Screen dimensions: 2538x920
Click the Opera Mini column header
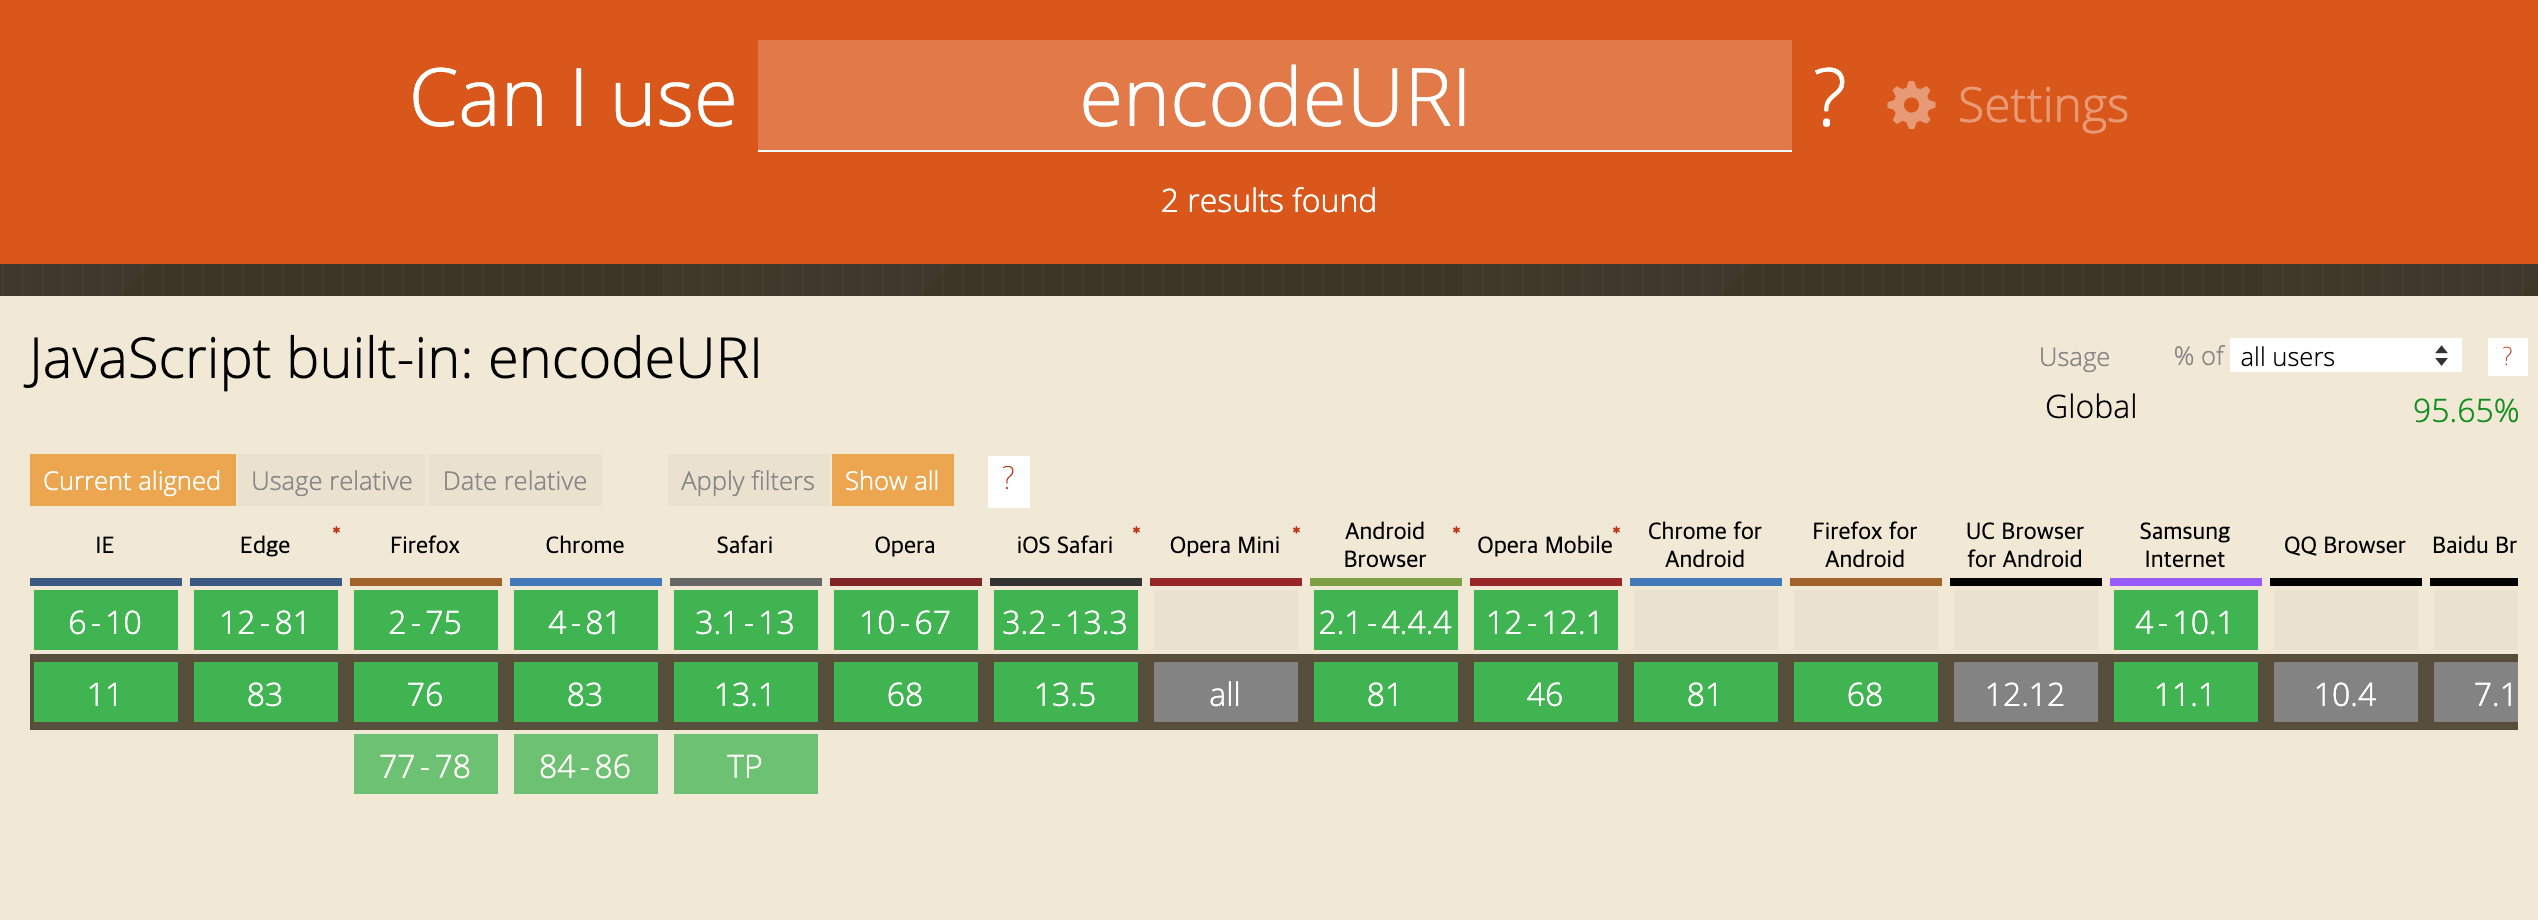pyautogui.click(x=1225, y=545)
